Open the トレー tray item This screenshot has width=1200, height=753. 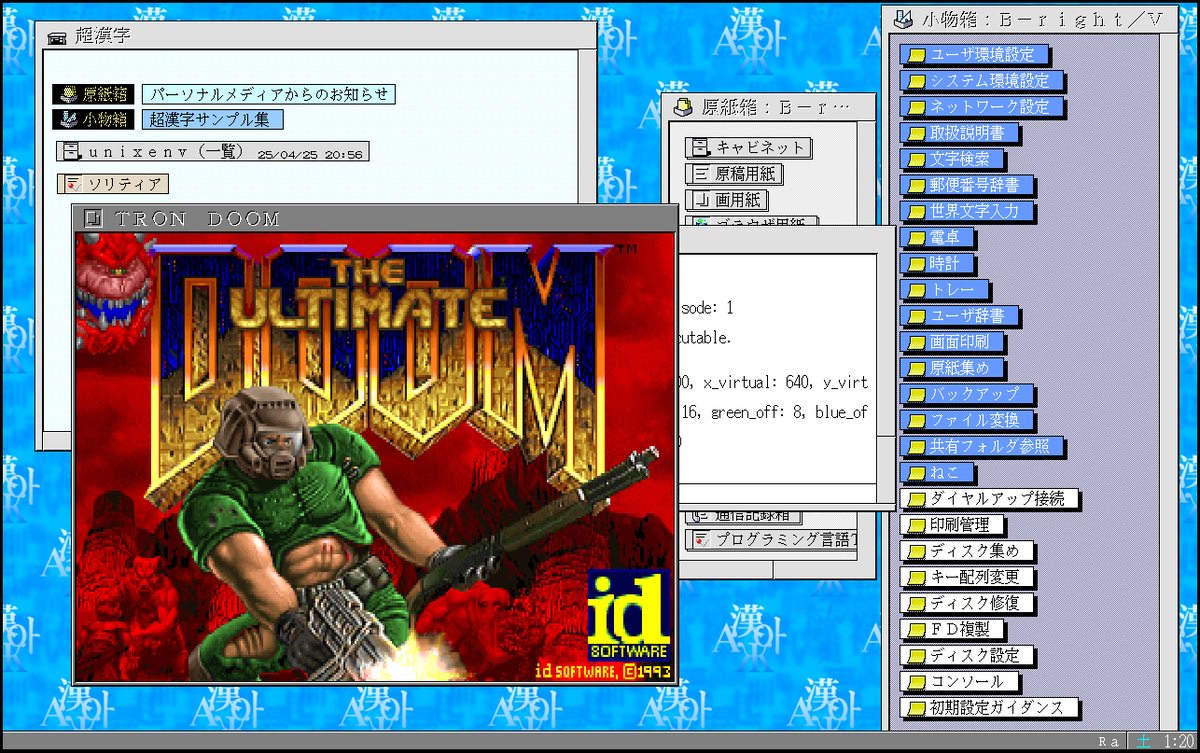[945, 290]
